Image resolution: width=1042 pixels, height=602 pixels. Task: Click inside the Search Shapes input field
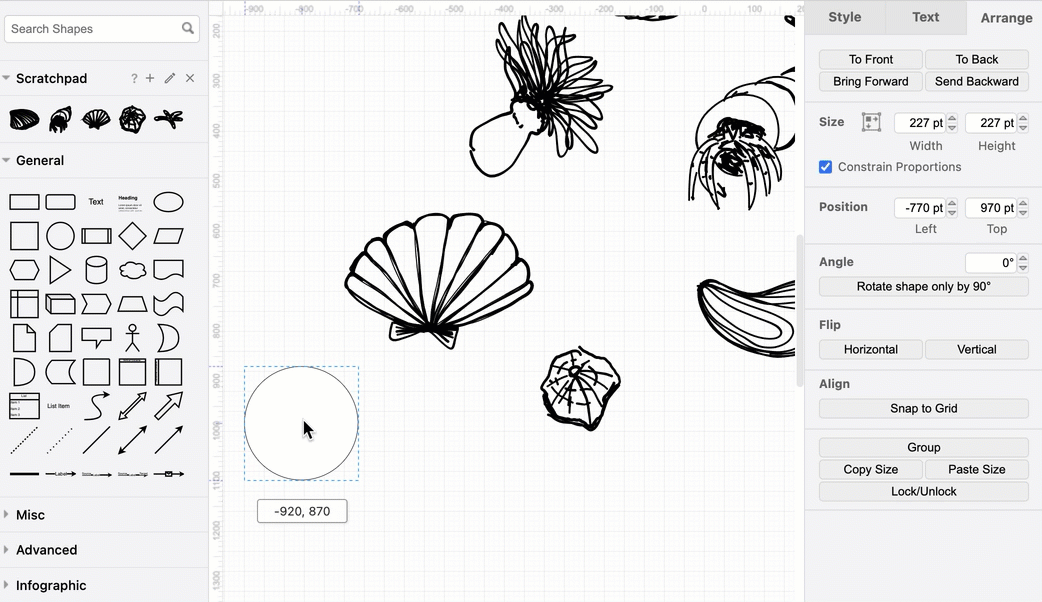(x=90, y=28)
